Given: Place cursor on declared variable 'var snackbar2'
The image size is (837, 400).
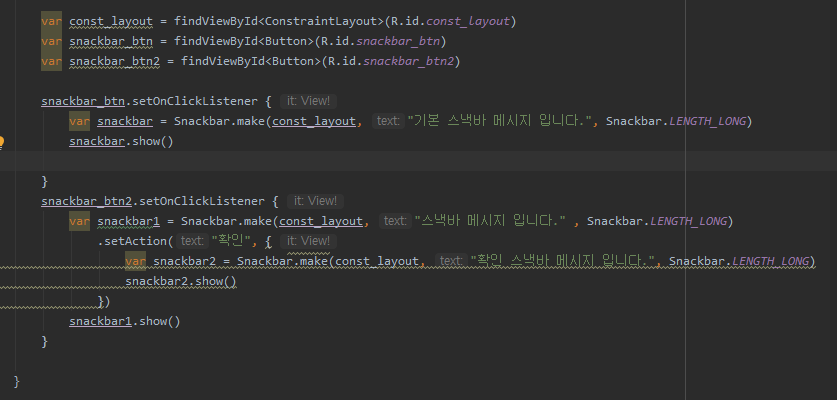Looking at the screenshot, I should point(185,261).
